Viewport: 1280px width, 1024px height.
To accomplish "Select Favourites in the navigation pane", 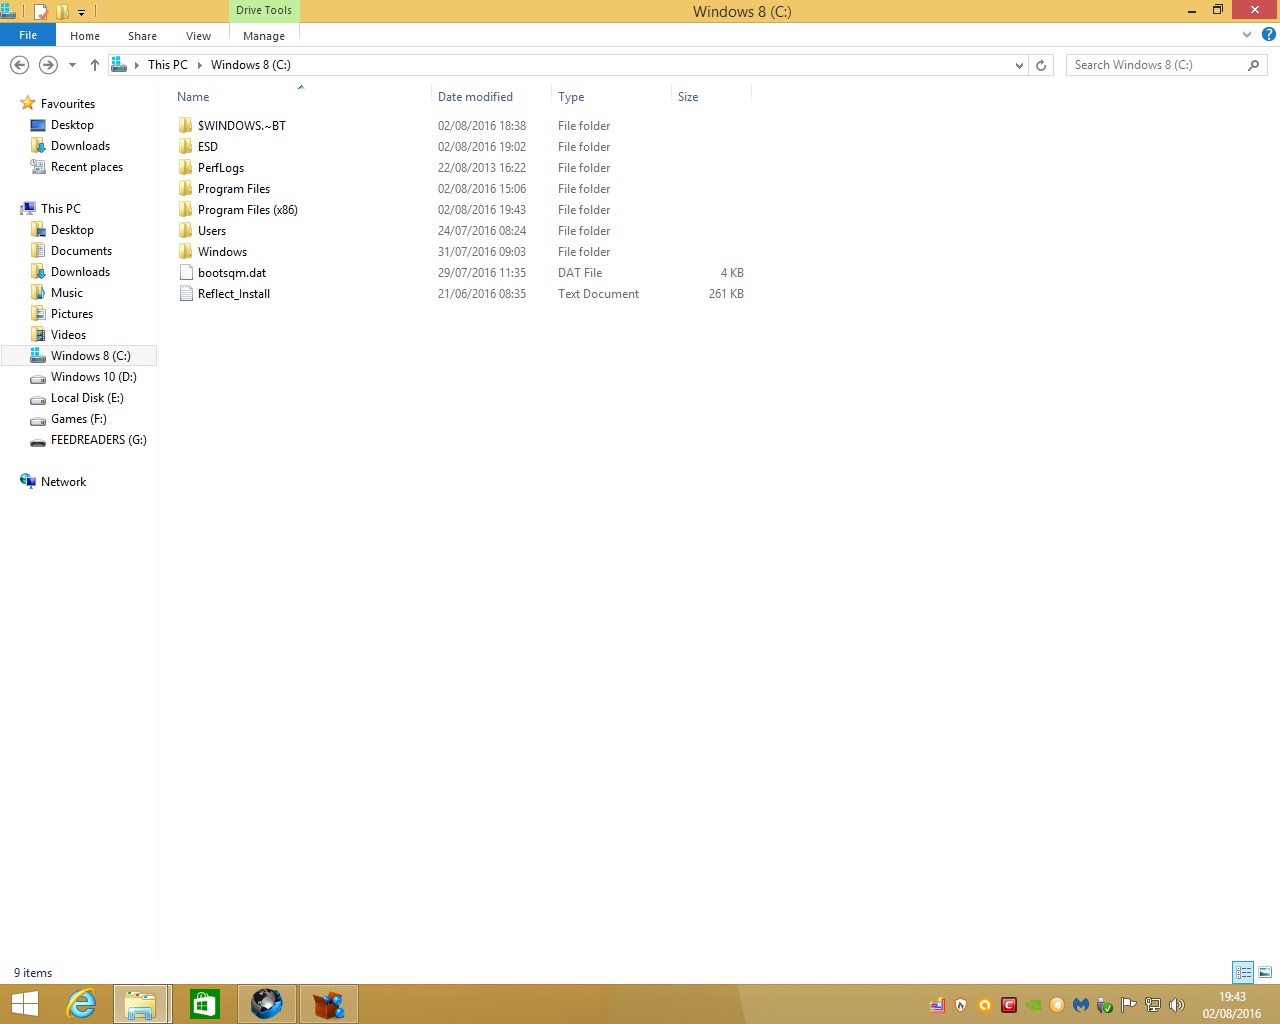I will [68, 104].
